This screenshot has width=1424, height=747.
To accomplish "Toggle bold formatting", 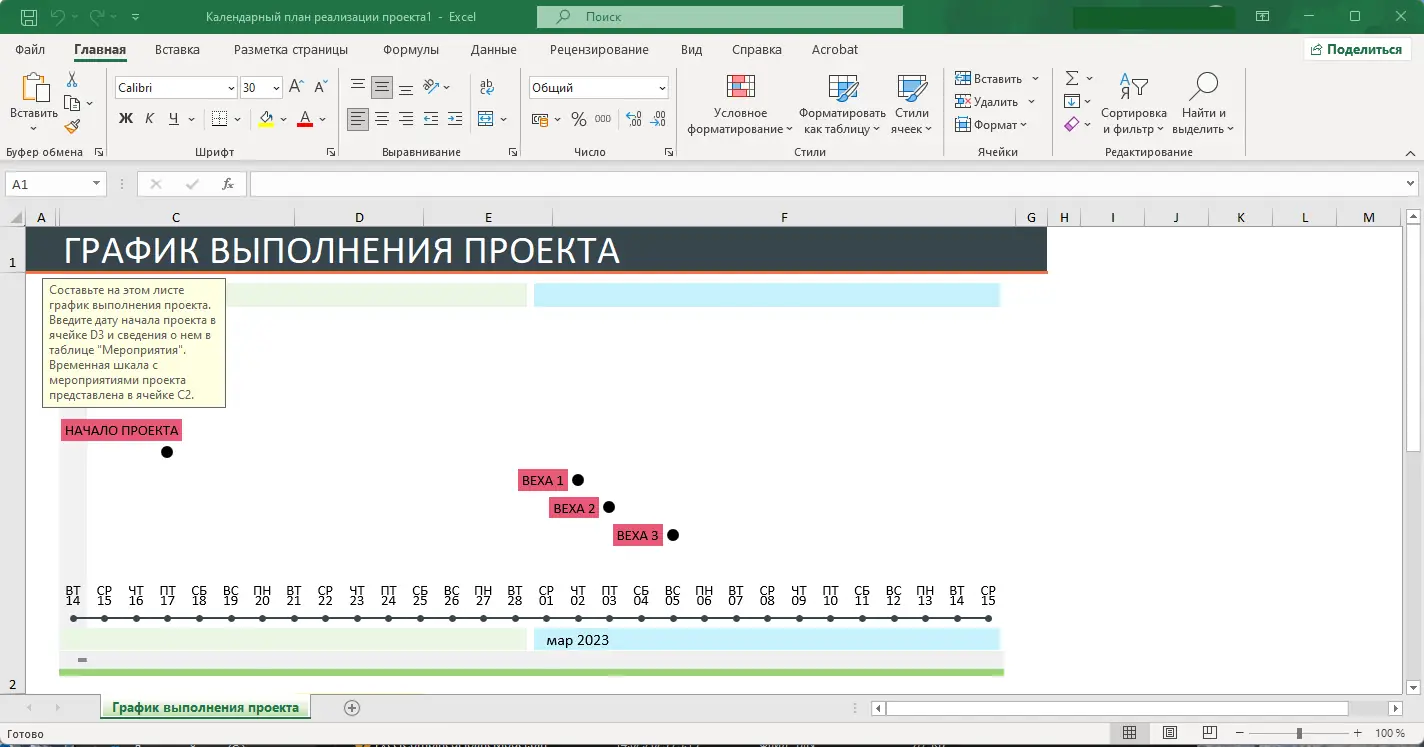I will tap(125, 119).
